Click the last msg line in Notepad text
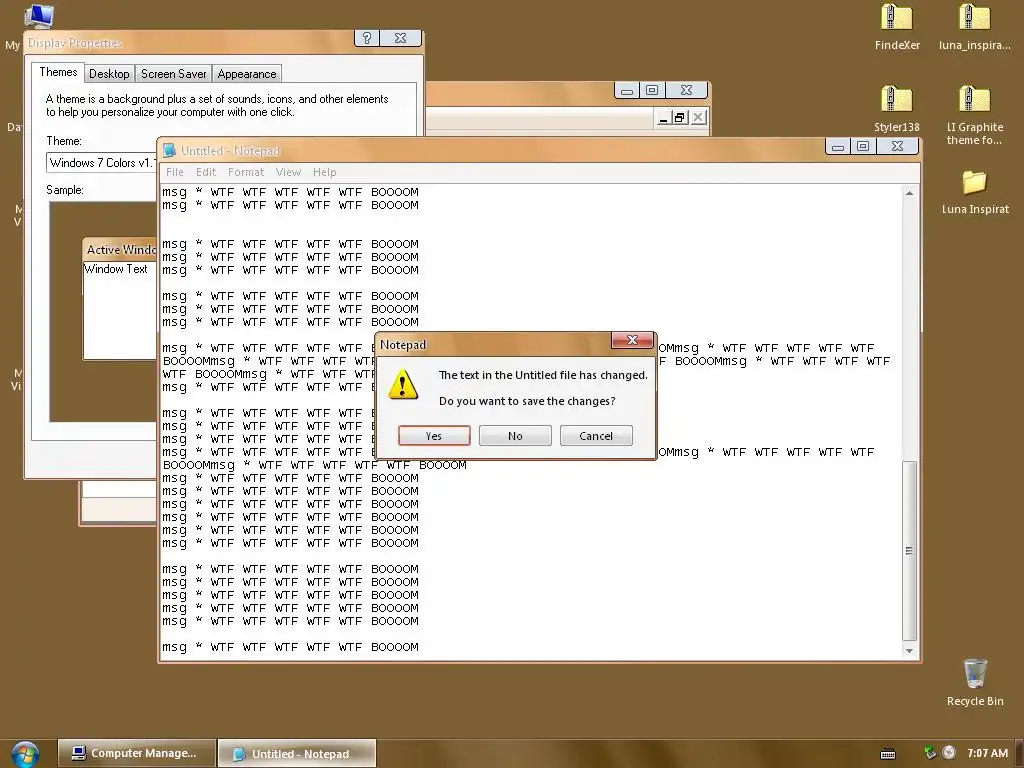 pyautogui.click(x=291, y=647)
